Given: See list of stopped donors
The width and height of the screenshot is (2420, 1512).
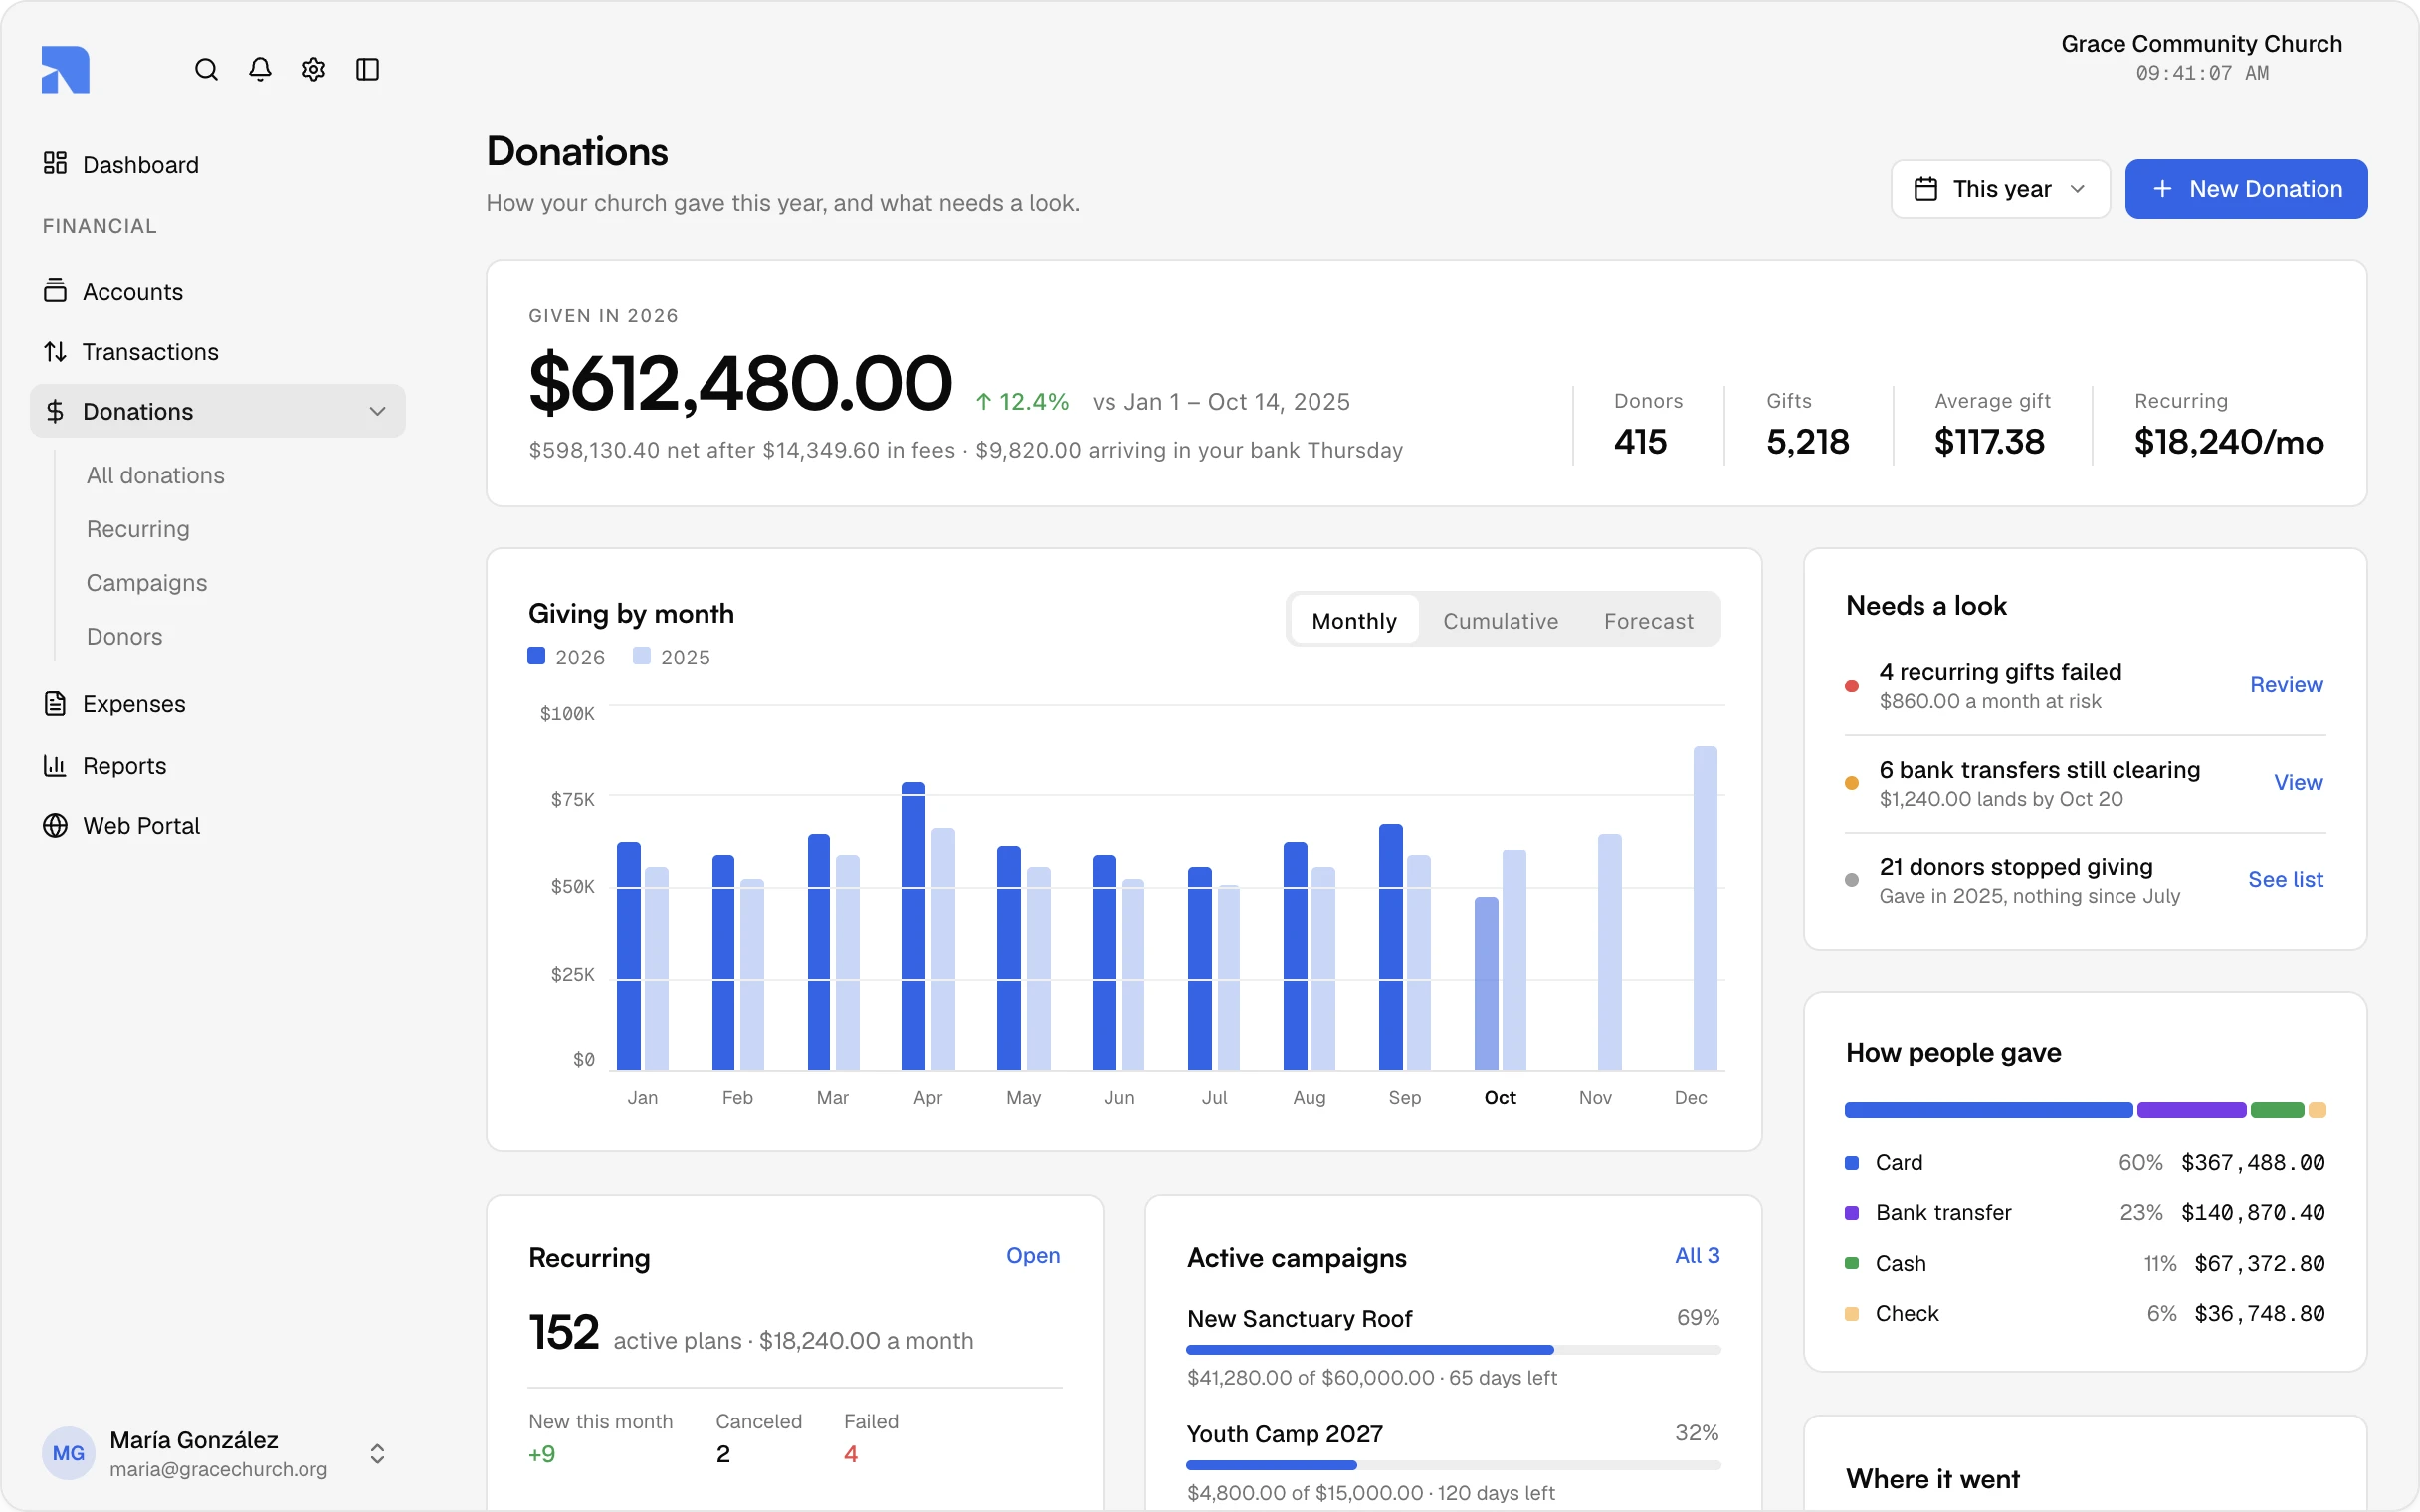Looking at the screenshot, I should (2285, 880).
